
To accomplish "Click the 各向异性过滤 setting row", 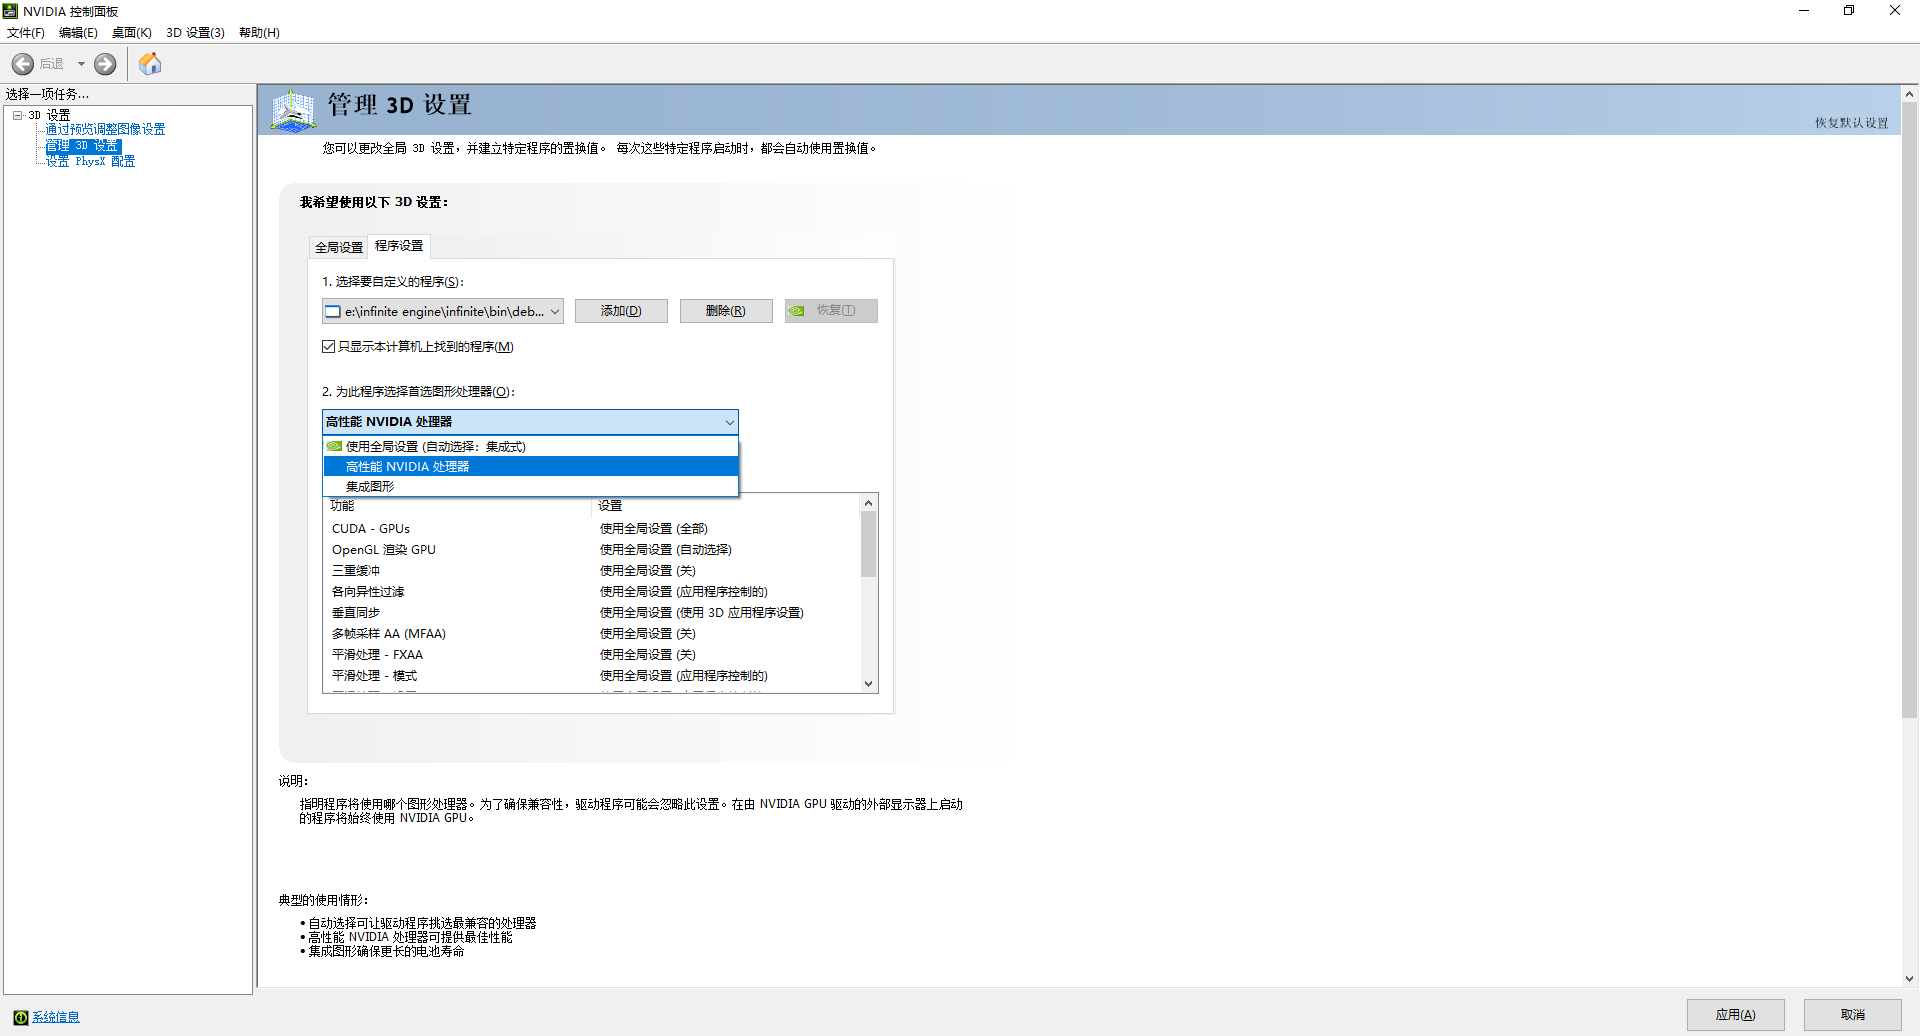I will pos(592,592).
